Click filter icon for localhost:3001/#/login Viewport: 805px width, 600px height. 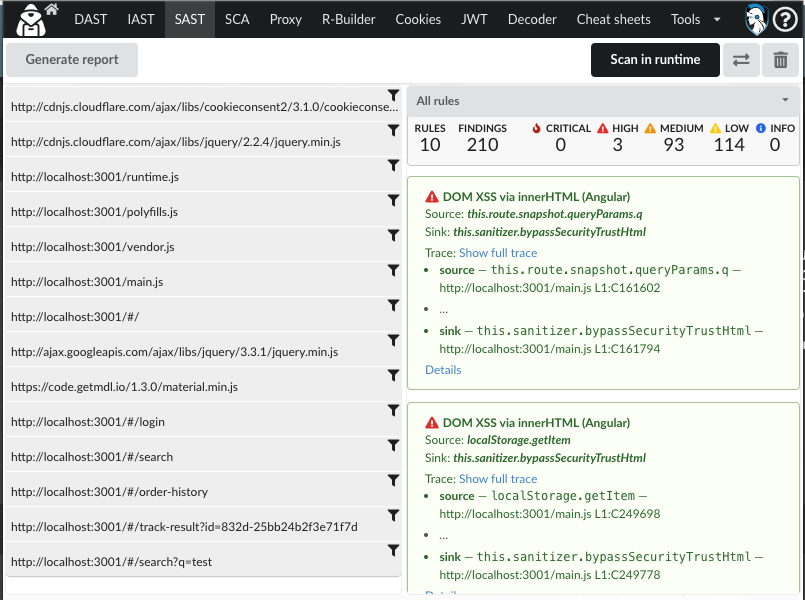(393, 410)
